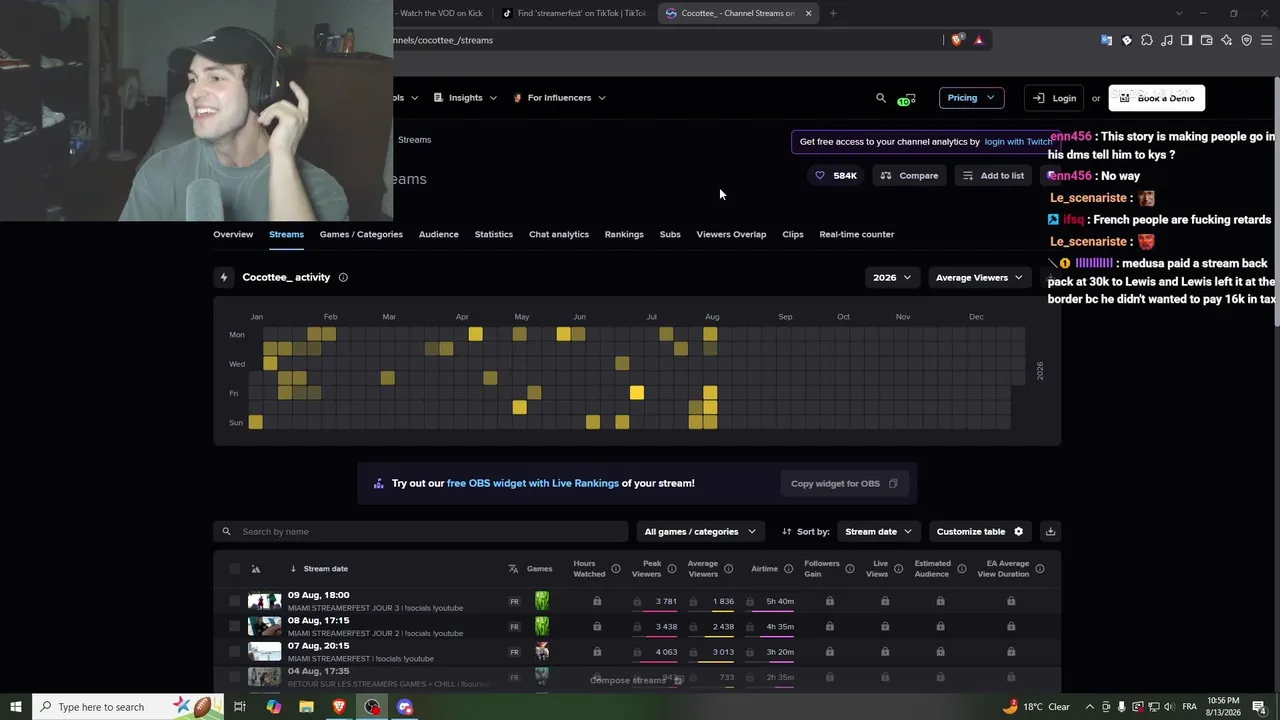Show hidden system tray icons chevron
1280x720 pixels.
tap(1090, 707)
